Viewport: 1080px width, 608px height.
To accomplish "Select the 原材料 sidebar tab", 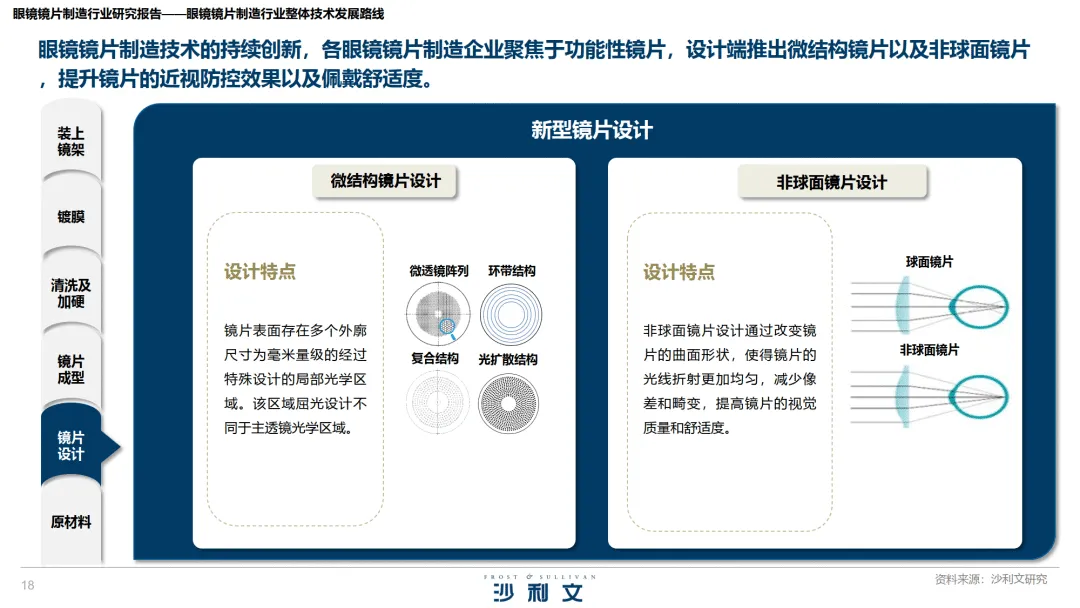I will (71, 522).
